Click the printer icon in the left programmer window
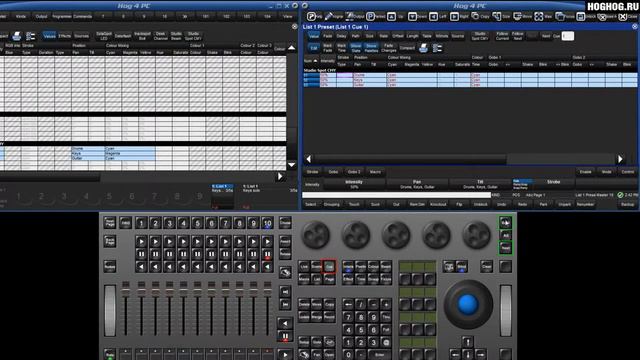Image resolution: width=640 pixels, height=360 pixels. tap(16, 36)
